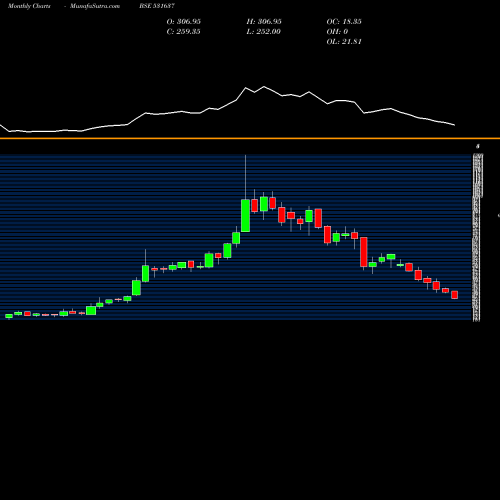
Task: Click the MunafaSutra.com label
Action: tap(95, 6)
